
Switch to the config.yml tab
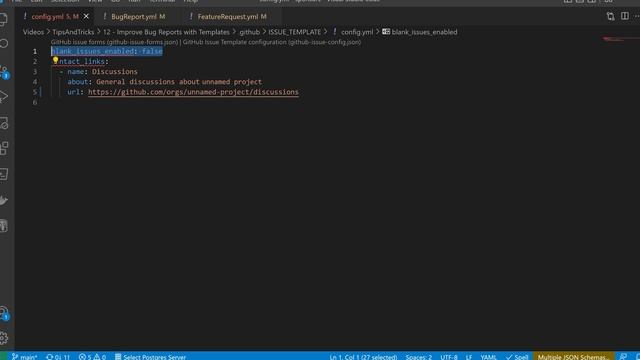[x=55, y=17]
